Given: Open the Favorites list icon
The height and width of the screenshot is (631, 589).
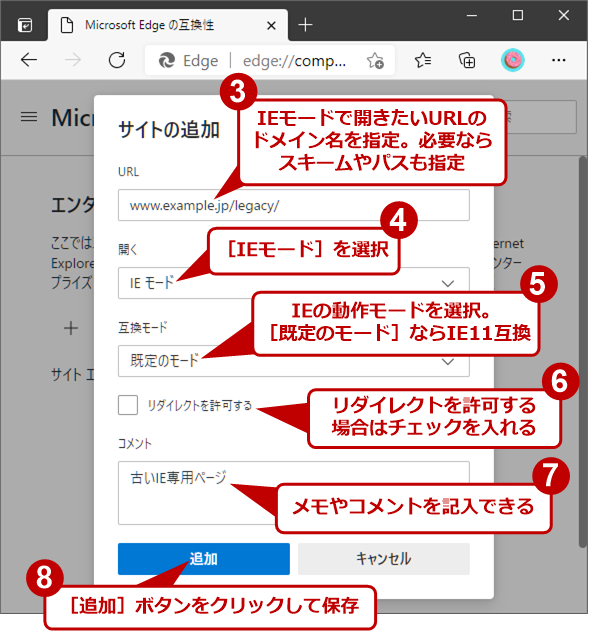Looking at the screenshot, I should 423,60.
